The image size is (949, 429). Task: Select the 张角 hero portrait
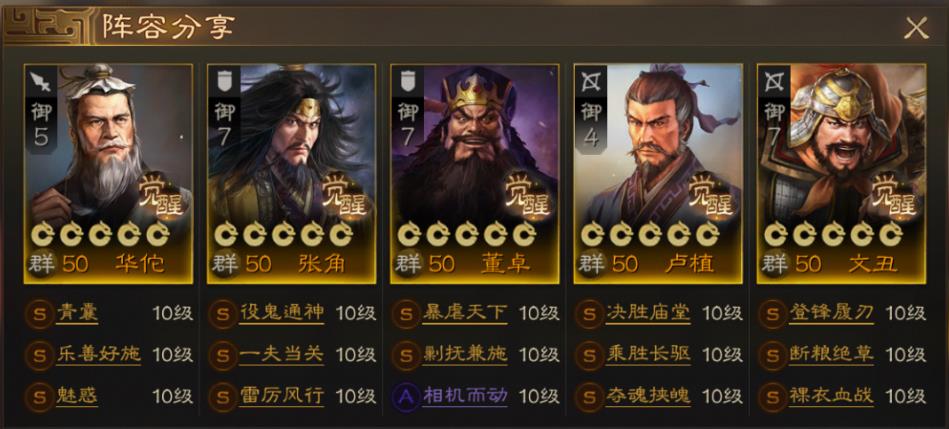pos(291,174)
